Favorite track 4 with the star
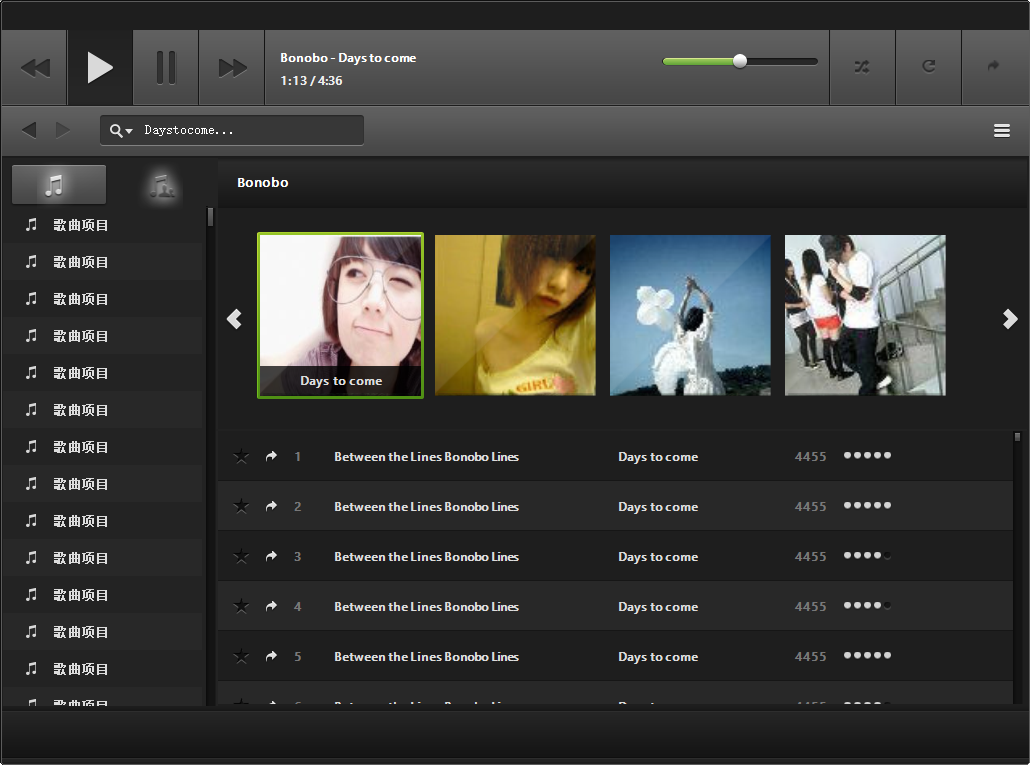This screenshot has width=1030, height=765. [241, 606]
